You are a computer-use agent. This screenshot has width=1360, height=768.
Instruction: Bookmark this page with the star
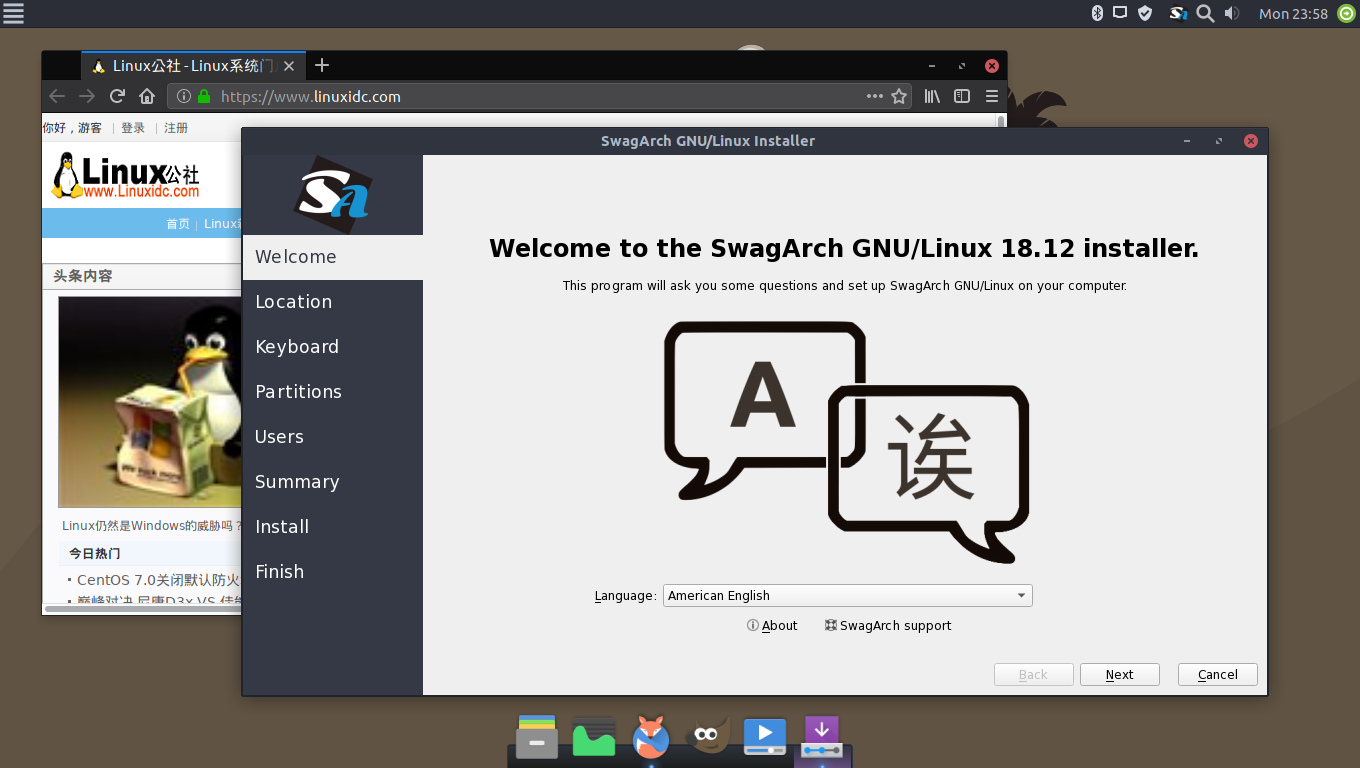click(899, 96)
